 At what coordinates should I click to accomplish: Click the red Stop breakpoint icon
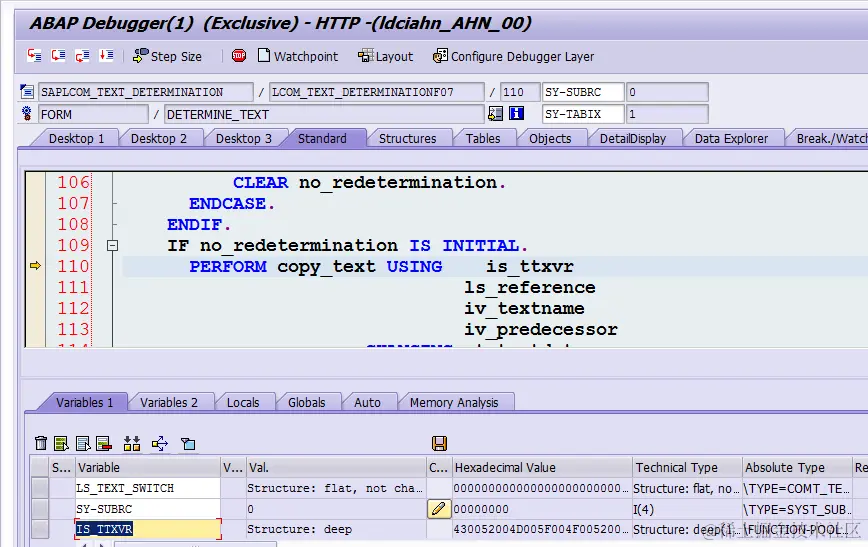239,55
